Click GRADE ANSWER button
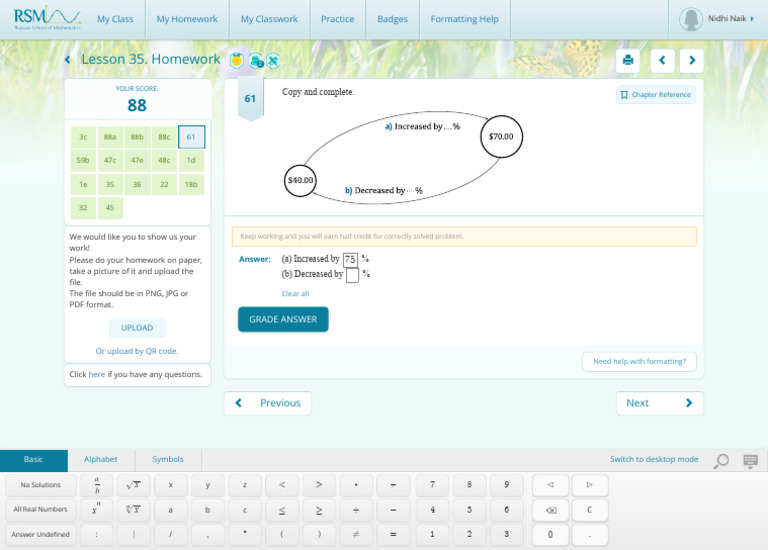768x550 pixels. tap(283, 319)
